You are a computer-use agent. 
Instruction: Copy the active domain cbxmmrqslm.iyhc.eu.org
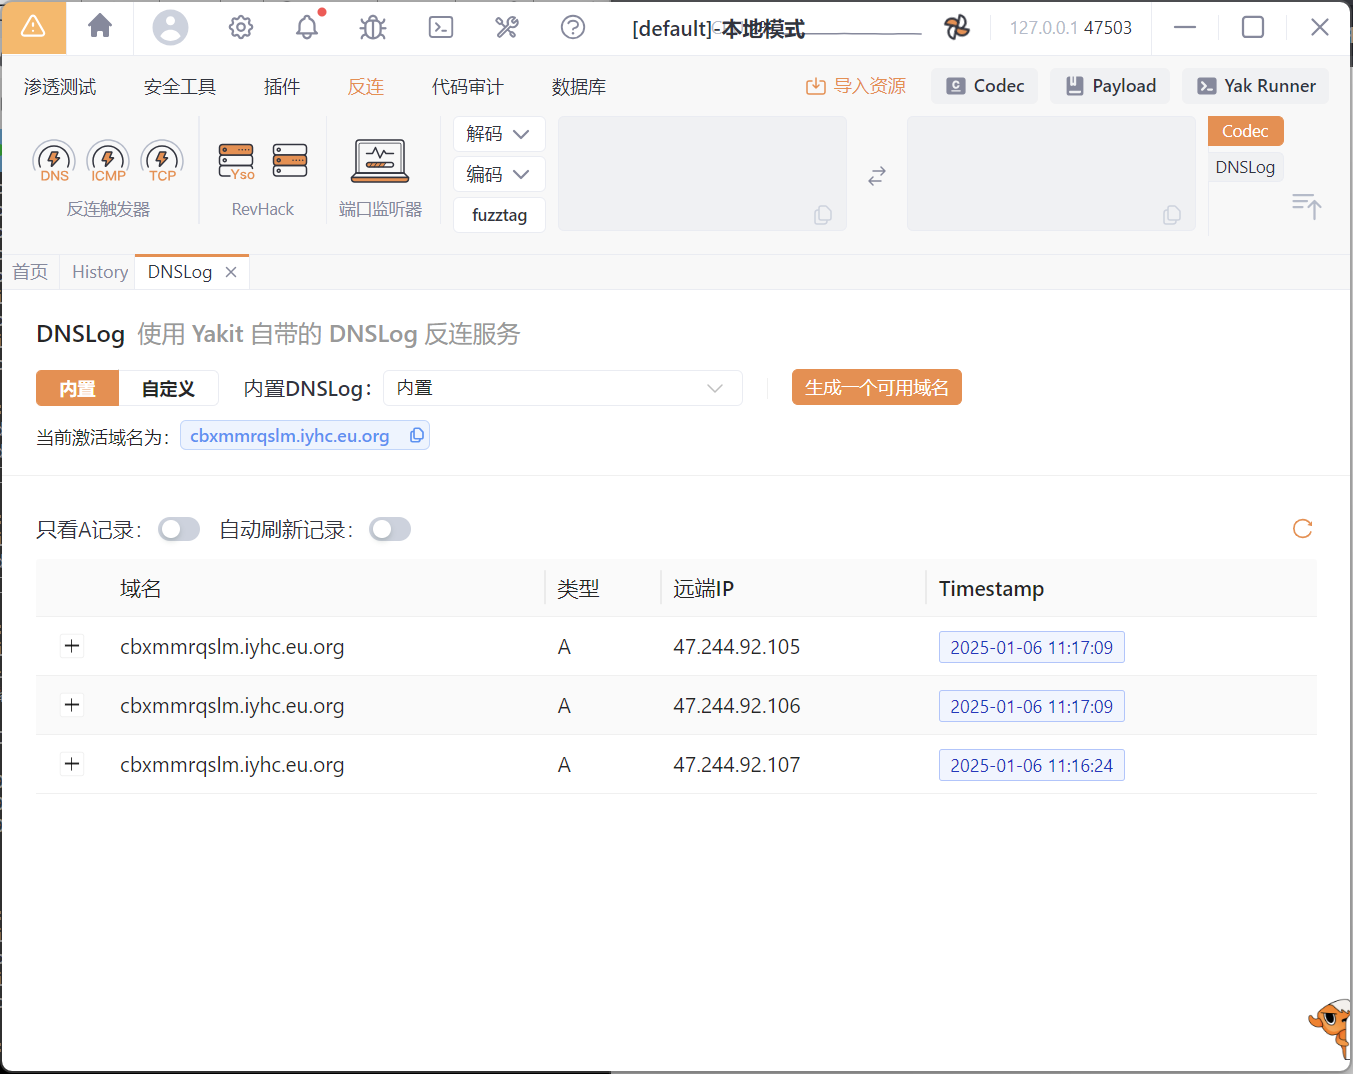pyautogui.click(x=417, y=435)
